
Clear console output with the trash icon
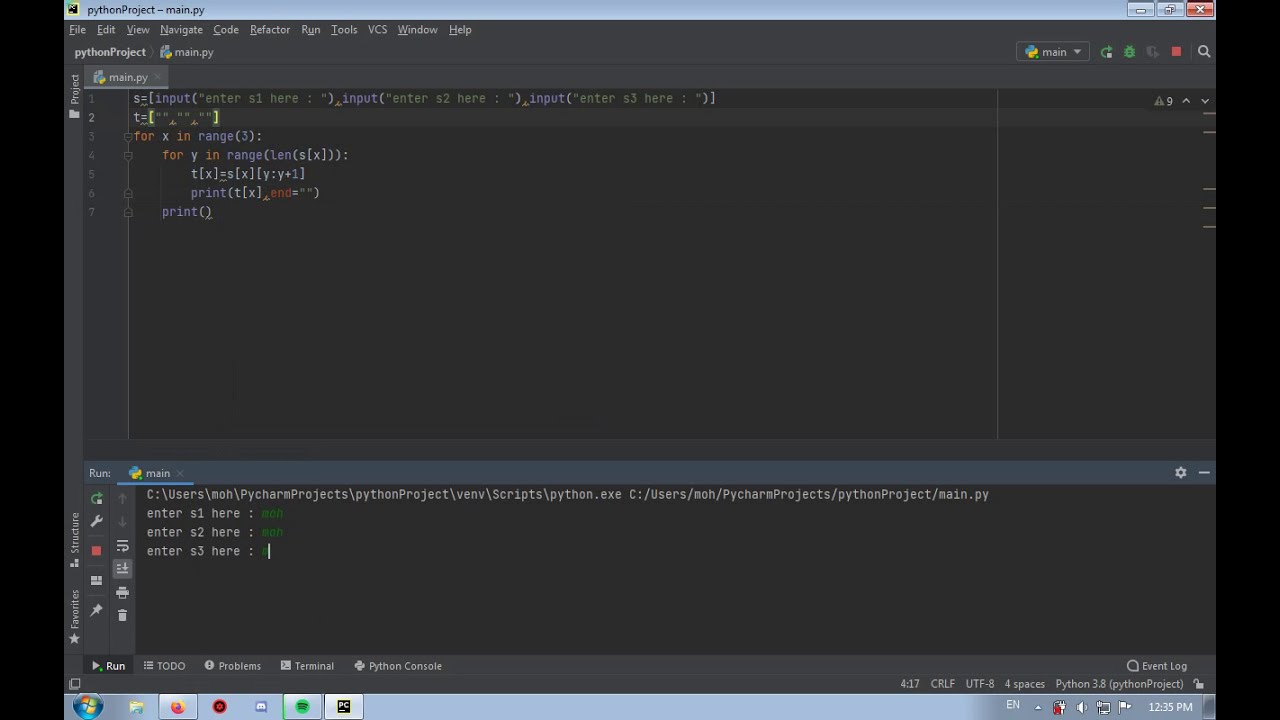[122, 616]
